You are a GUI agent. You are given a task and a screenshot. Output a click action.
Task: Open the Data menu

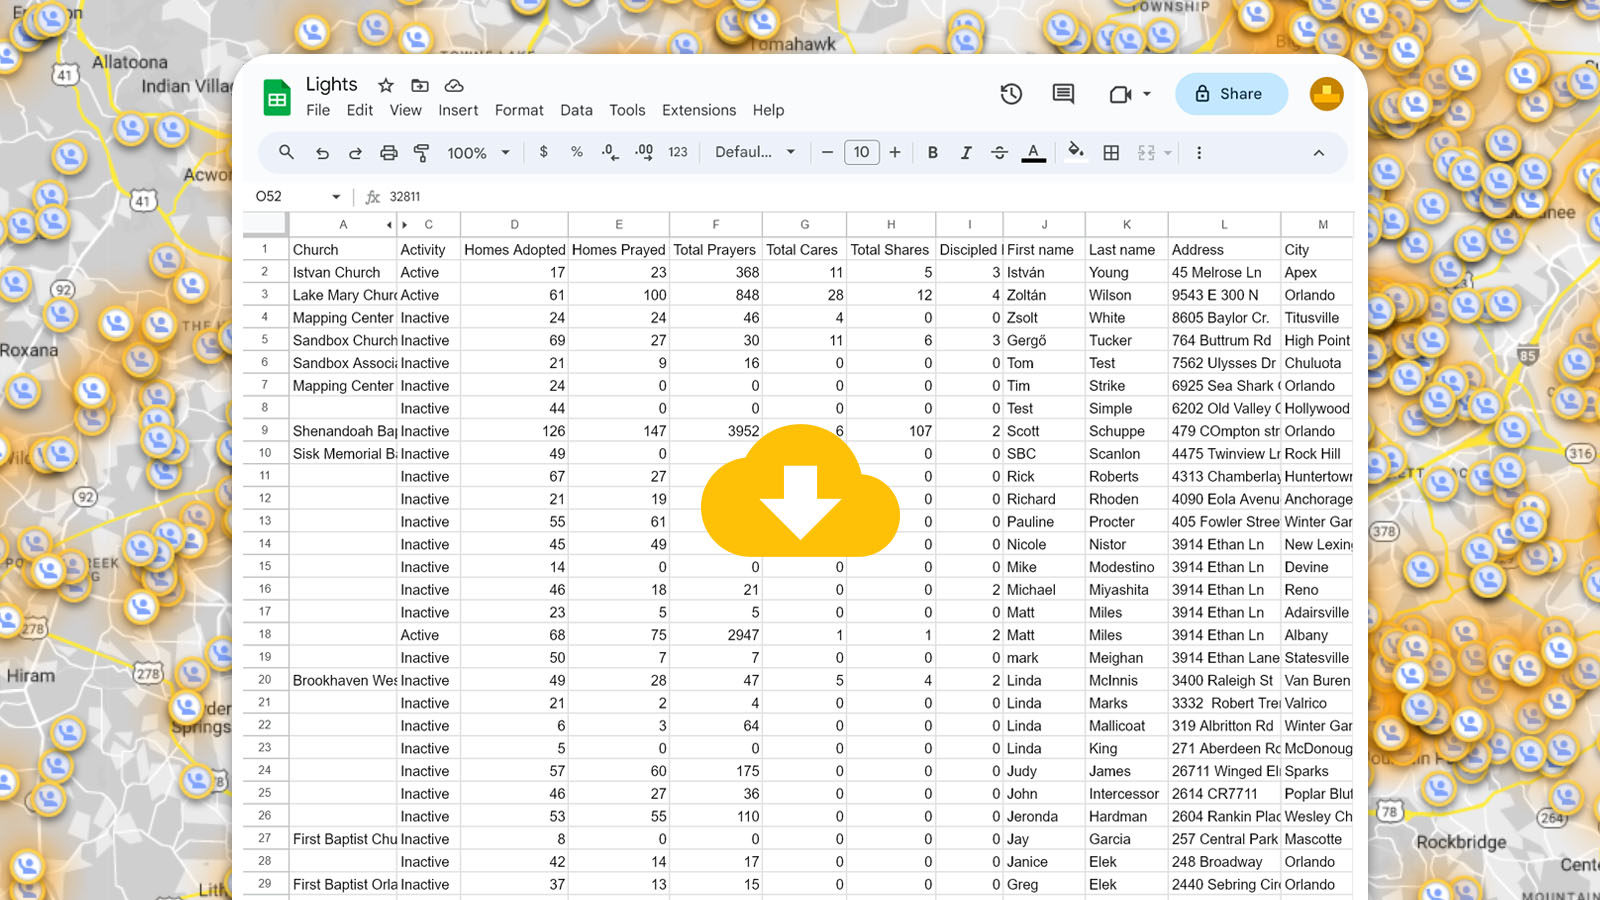point(576,110)
